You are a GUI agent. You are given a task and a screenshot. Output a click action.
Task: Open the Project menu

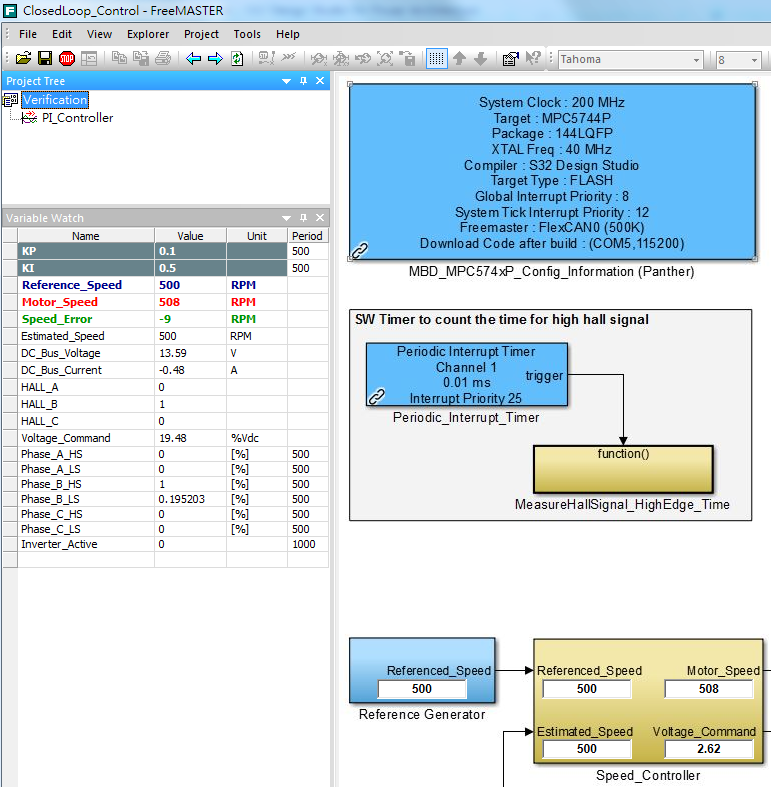(201, 34)
